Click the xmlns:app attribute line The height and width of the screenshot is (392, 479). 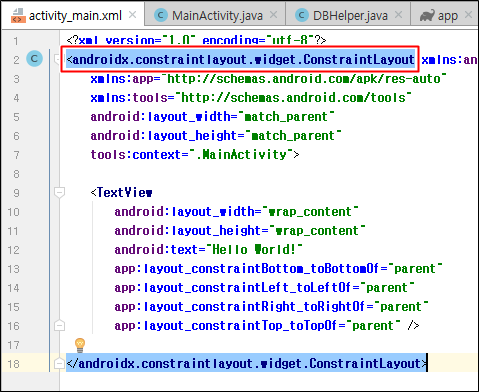click(268, 79)
